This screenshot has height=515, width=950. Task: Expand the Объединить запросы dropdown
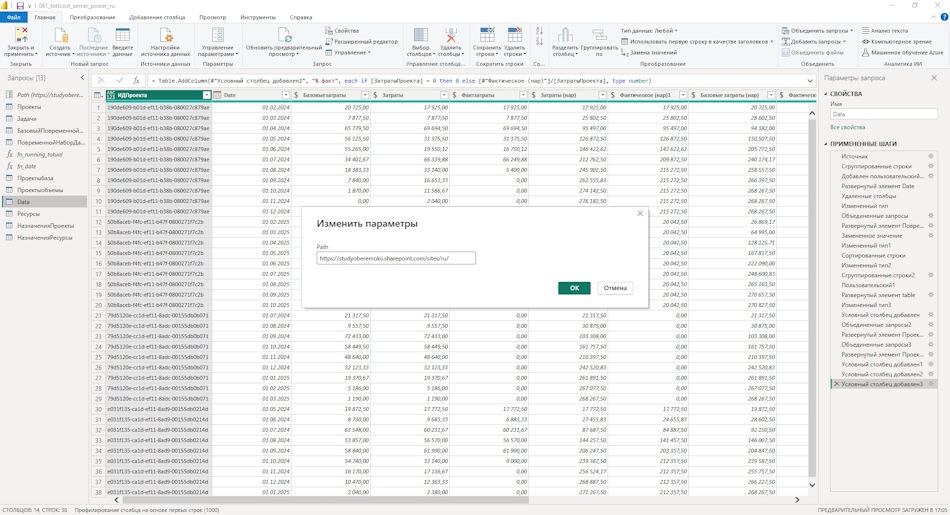click(x=851, y=30)
